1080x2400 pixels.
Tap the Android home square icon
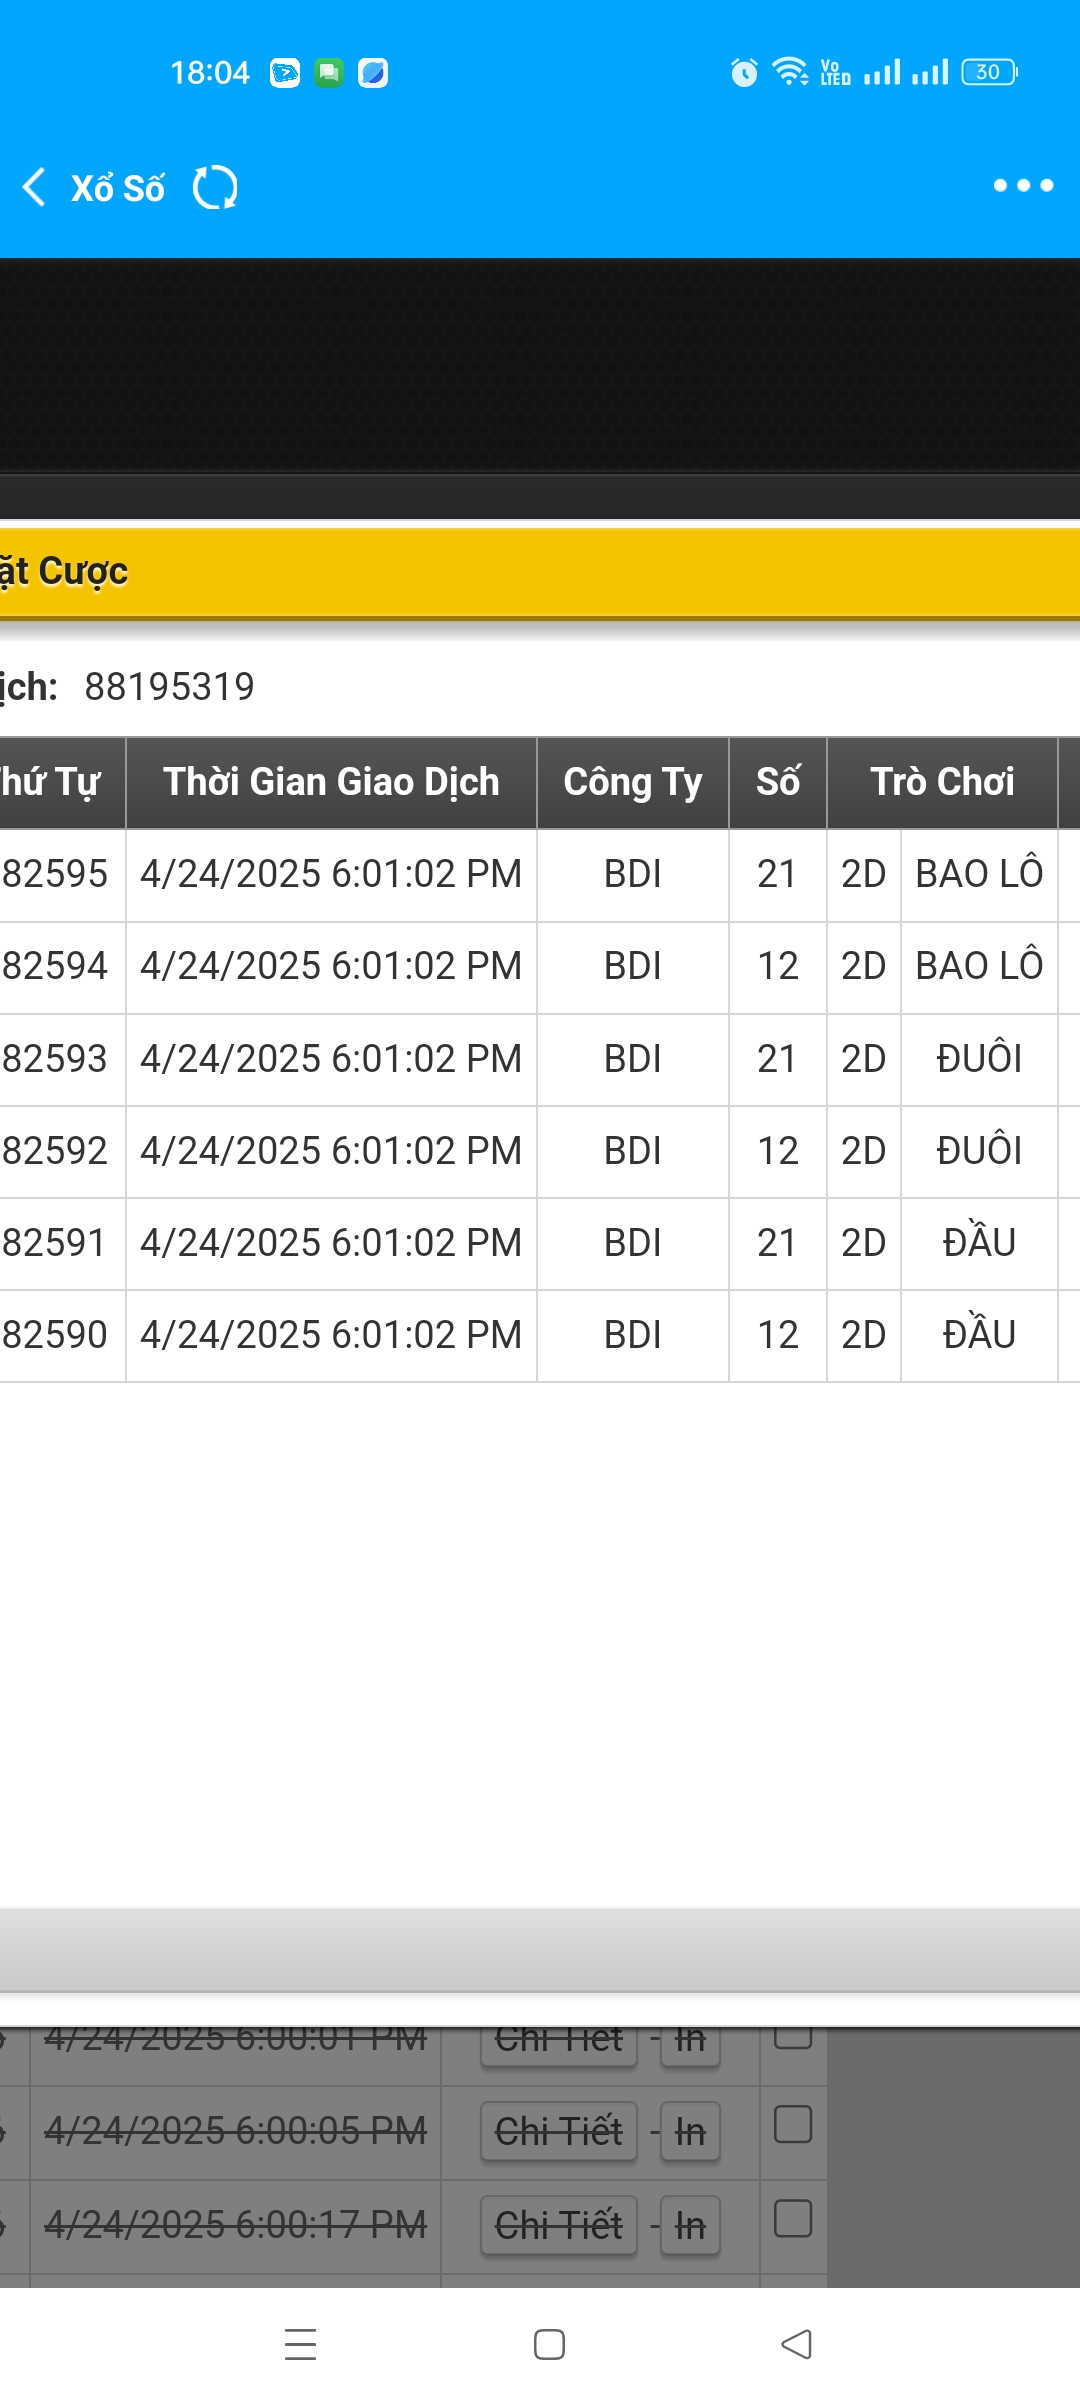pos(549,2344)
